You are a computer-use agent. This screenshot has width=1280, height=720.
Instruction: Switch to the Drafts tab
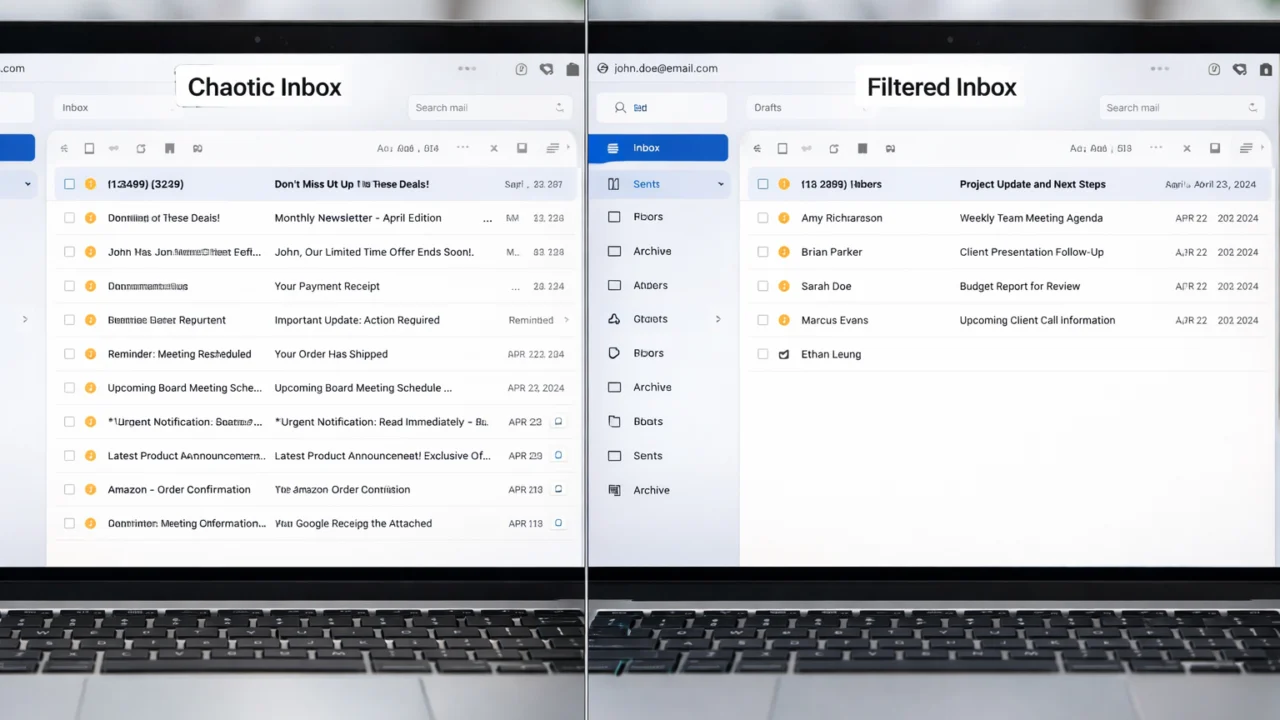pyautogui.click(x=766, y=107)
